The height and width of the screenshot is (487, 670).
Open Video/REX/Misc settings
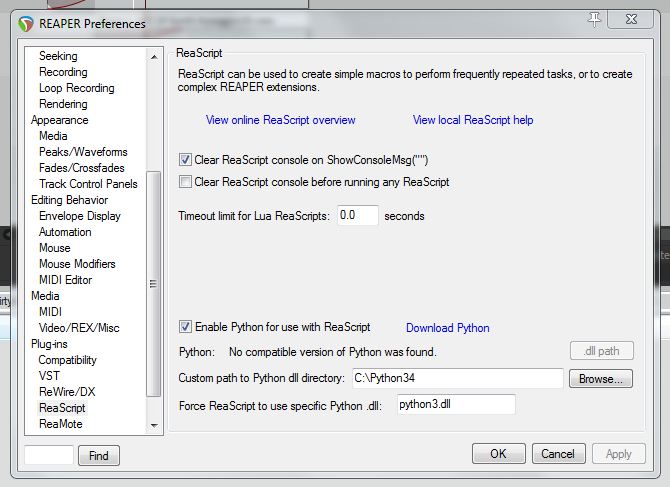(x=79, y=328)
